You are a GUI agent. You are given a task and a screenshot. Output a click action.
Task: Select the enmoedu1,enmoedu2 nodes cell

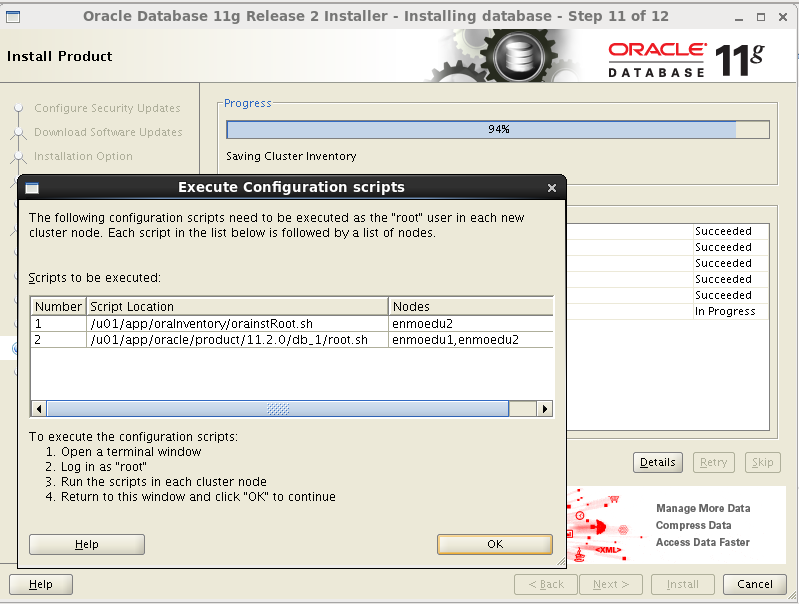tap(471, 339)
